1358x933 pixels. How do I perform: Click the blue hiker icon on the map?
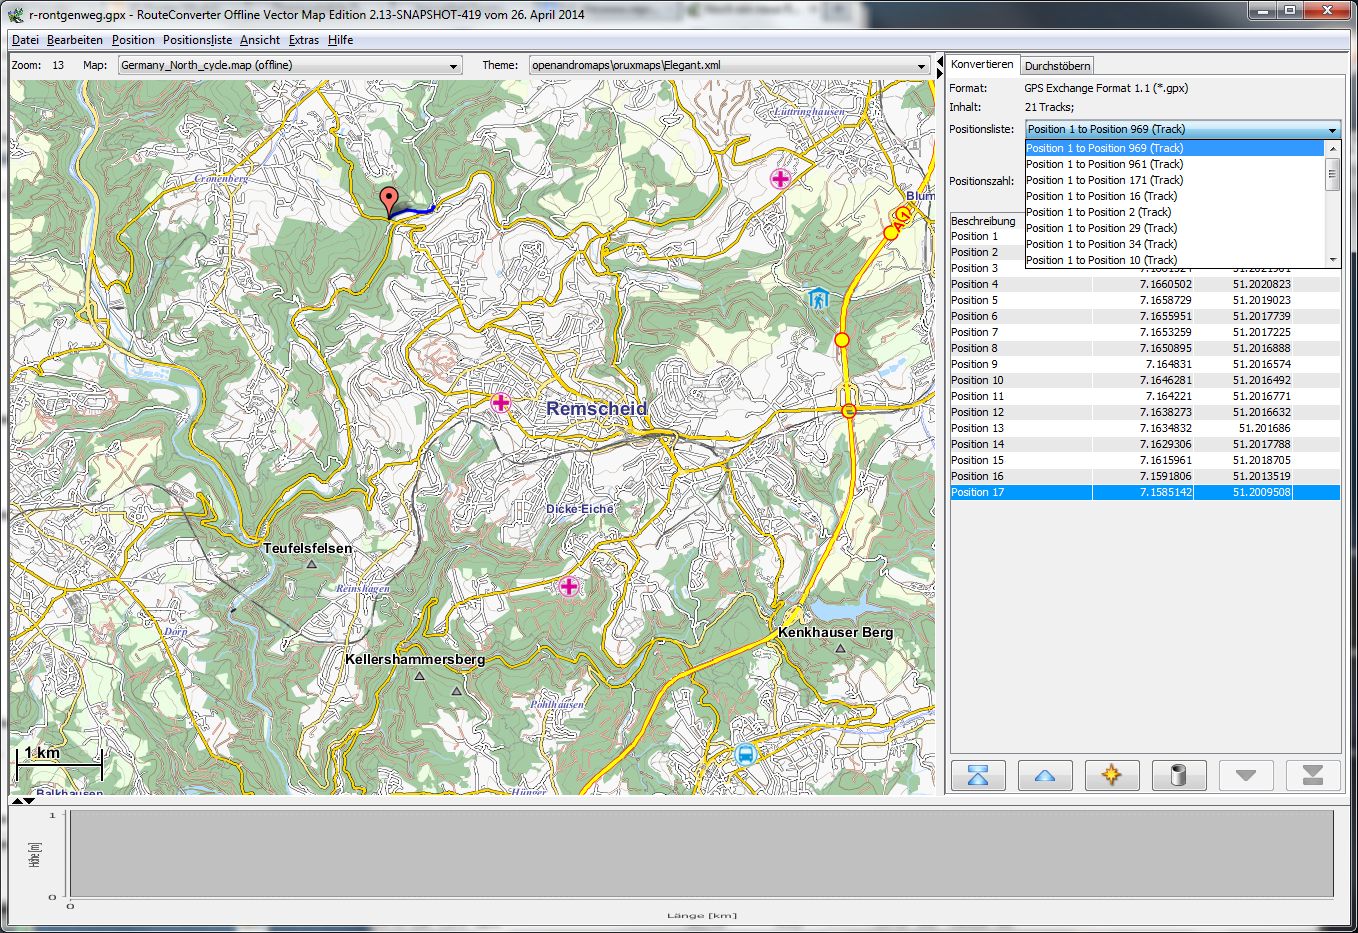tap(819, 298)
